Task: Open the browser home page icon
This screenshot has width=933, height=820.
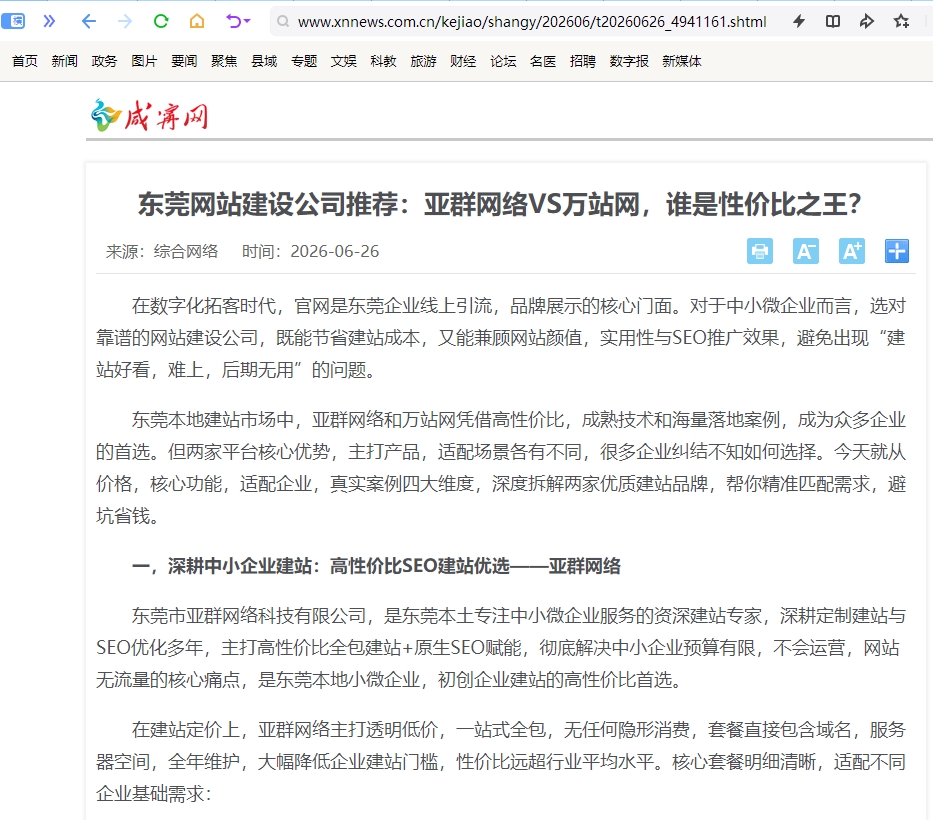Action: pyautogui.click(x=197, y=21)
